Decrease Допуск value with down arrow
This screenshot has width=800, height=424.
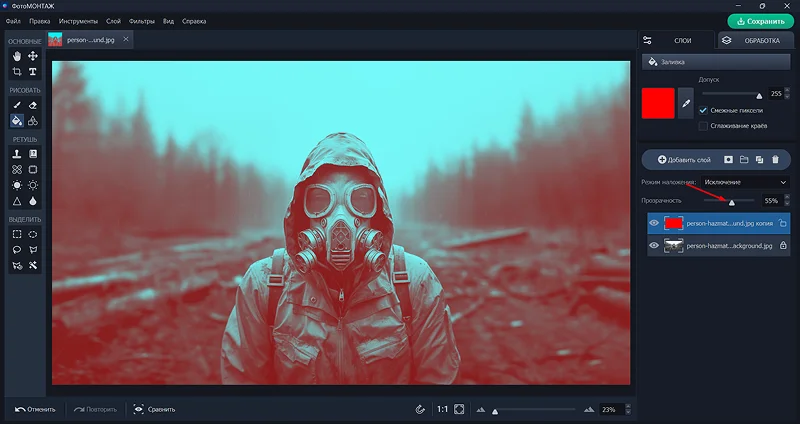click(787, 96)
